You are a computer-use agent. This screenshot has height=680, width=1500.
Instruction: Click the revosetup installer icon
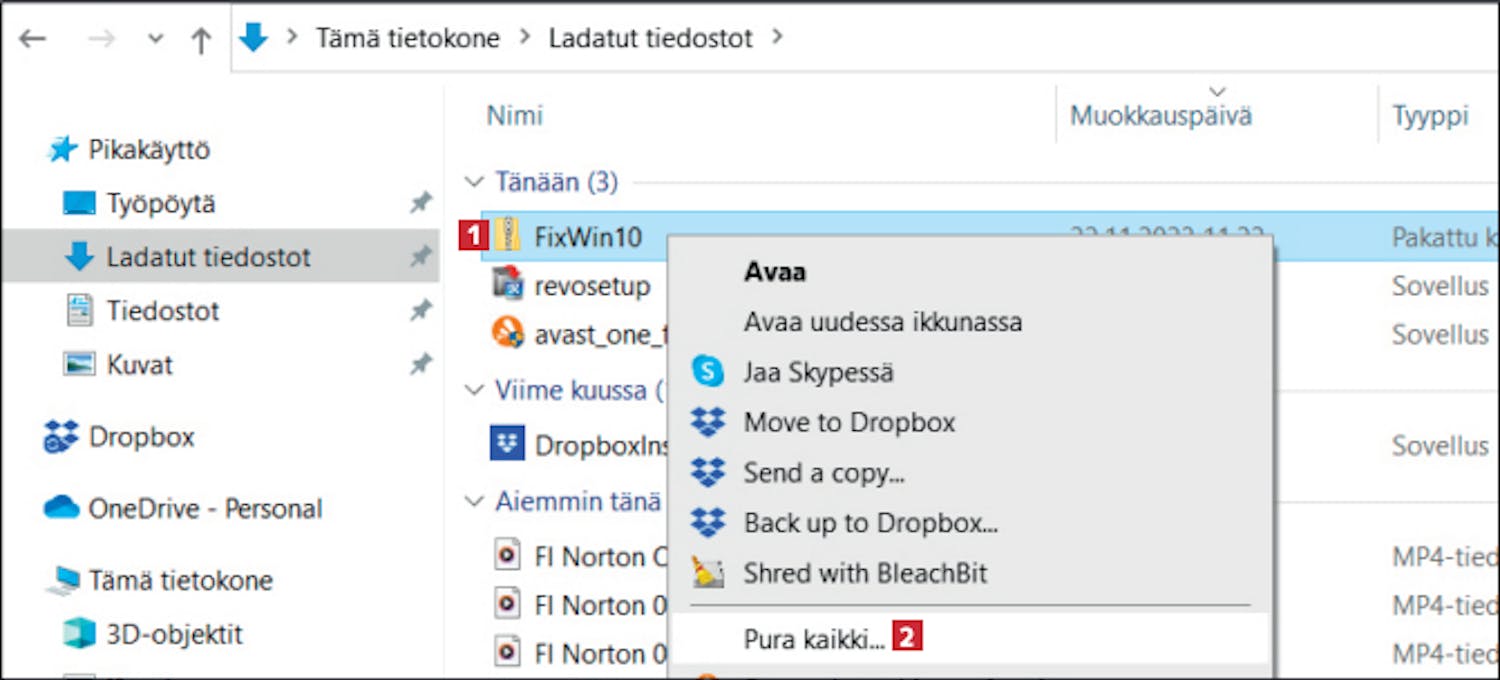(x=509, y=286)
